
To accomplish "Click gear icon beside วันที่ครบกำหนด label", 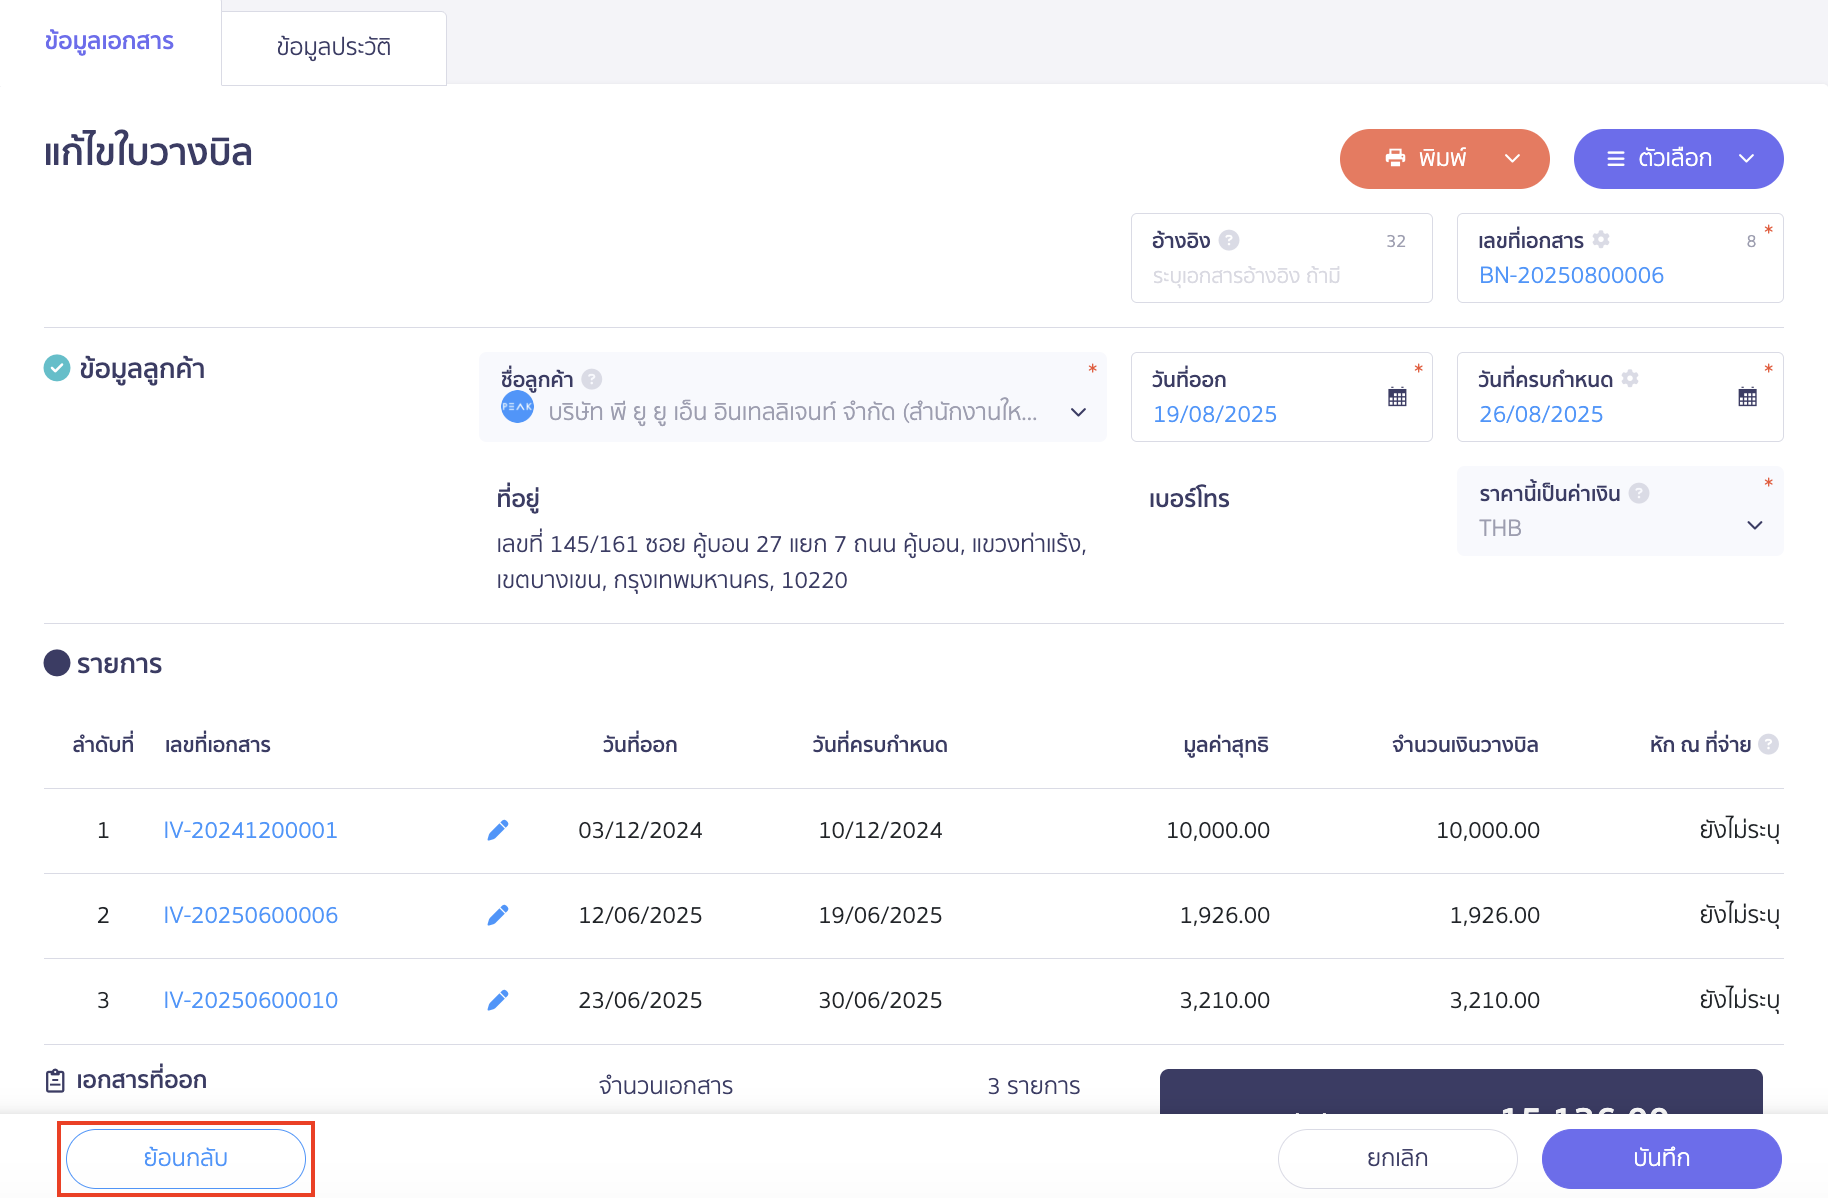I will click(1630, 379).
